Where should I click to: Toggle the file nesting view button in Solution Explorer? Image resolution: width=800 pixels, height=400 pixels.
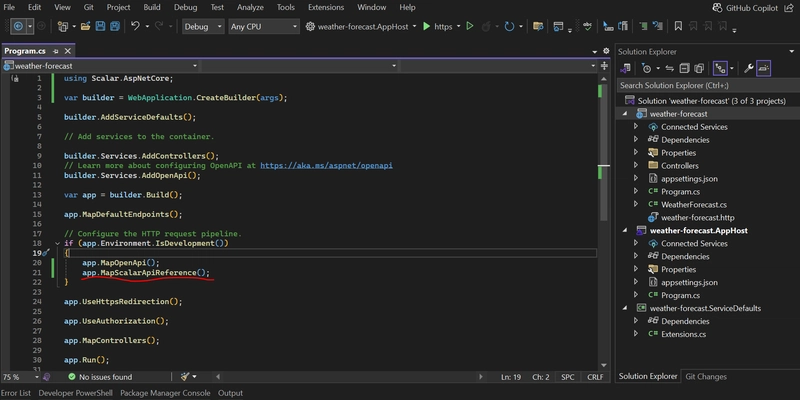[x=720, y=68]
